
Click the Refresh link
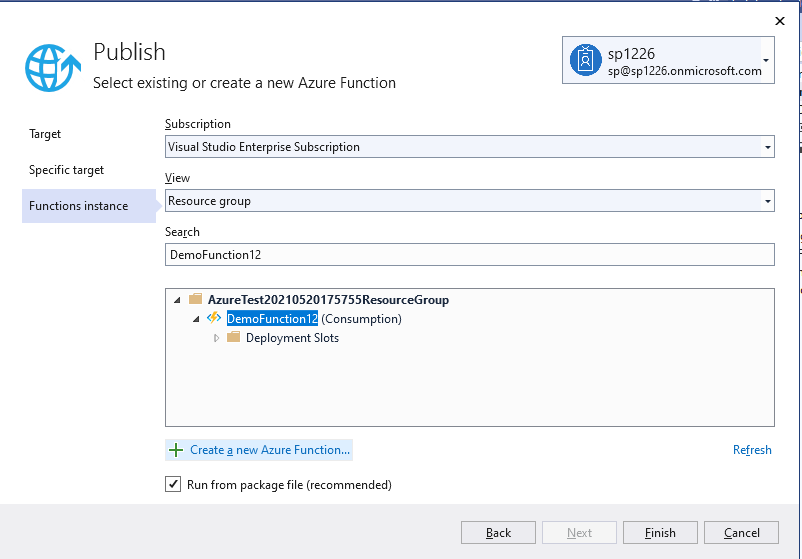point(752,450)
